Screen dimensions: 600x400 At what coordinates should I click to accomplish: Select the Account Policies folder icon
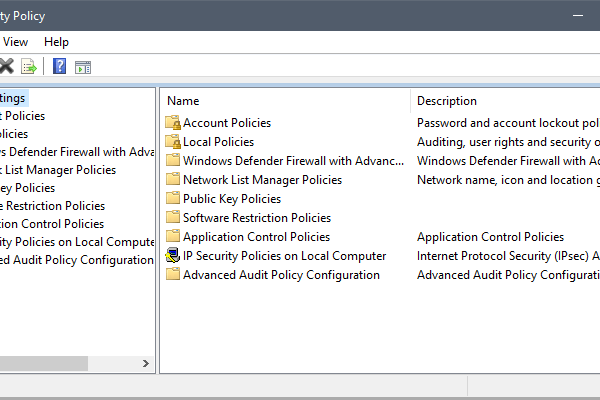point(173,123)
